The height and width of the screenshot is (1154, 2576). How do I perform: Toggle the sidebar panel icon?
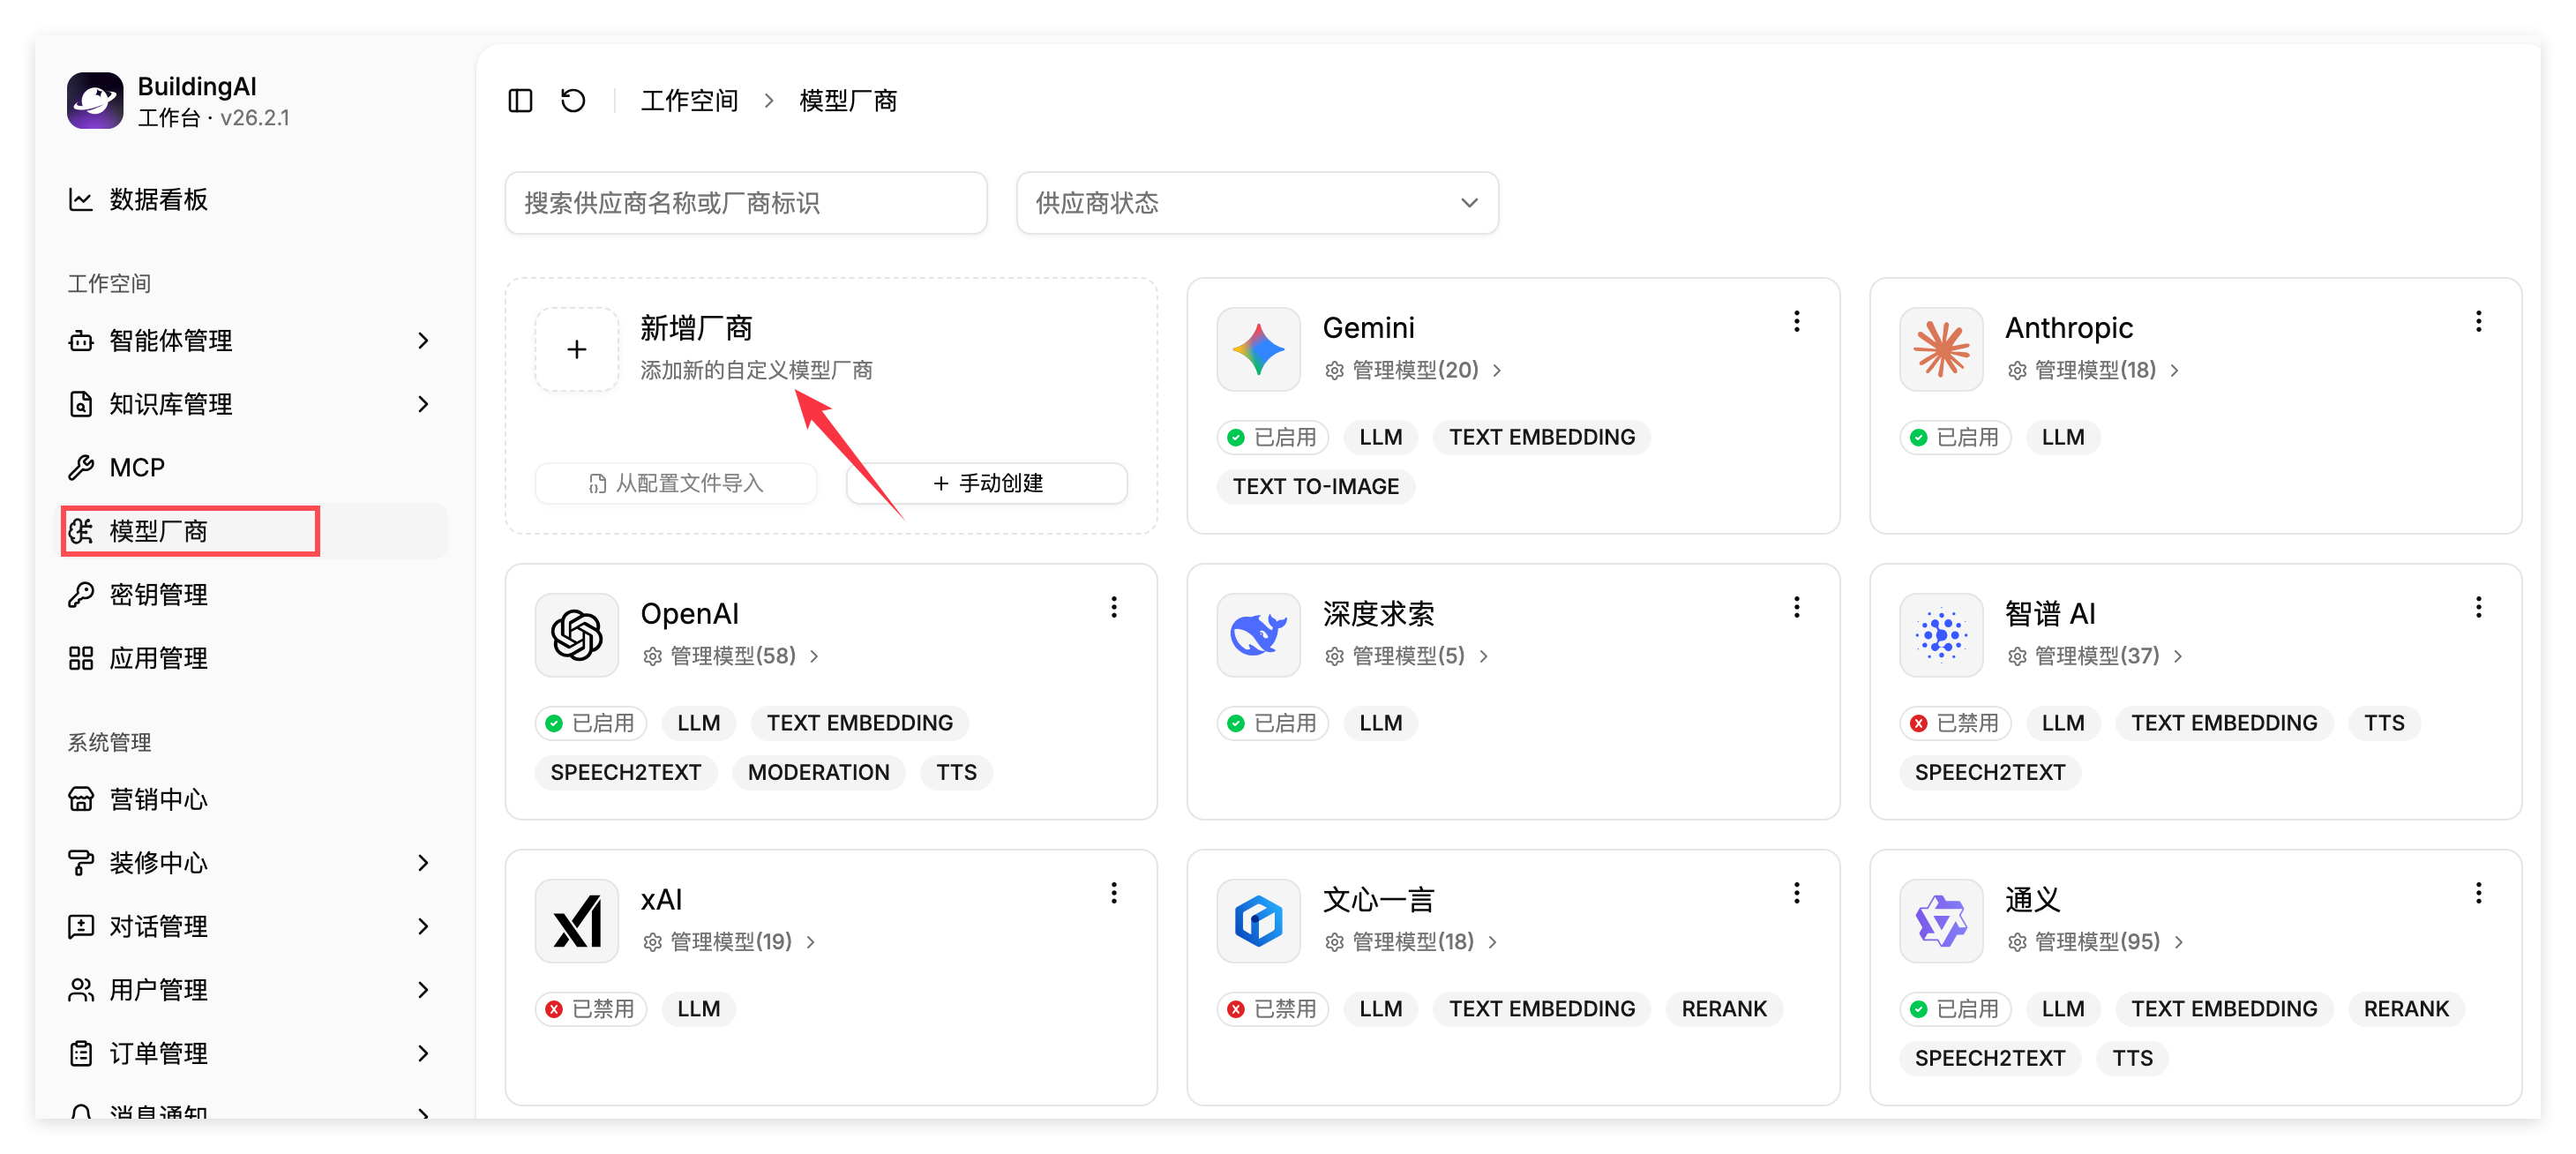click(x=520, y=100)
